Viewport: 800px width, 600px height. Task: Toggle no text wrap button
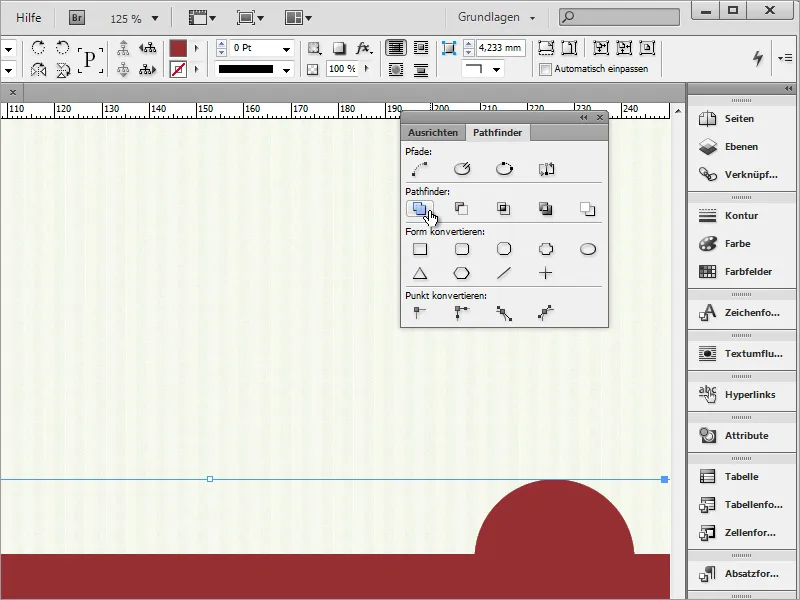pos(396,48)
